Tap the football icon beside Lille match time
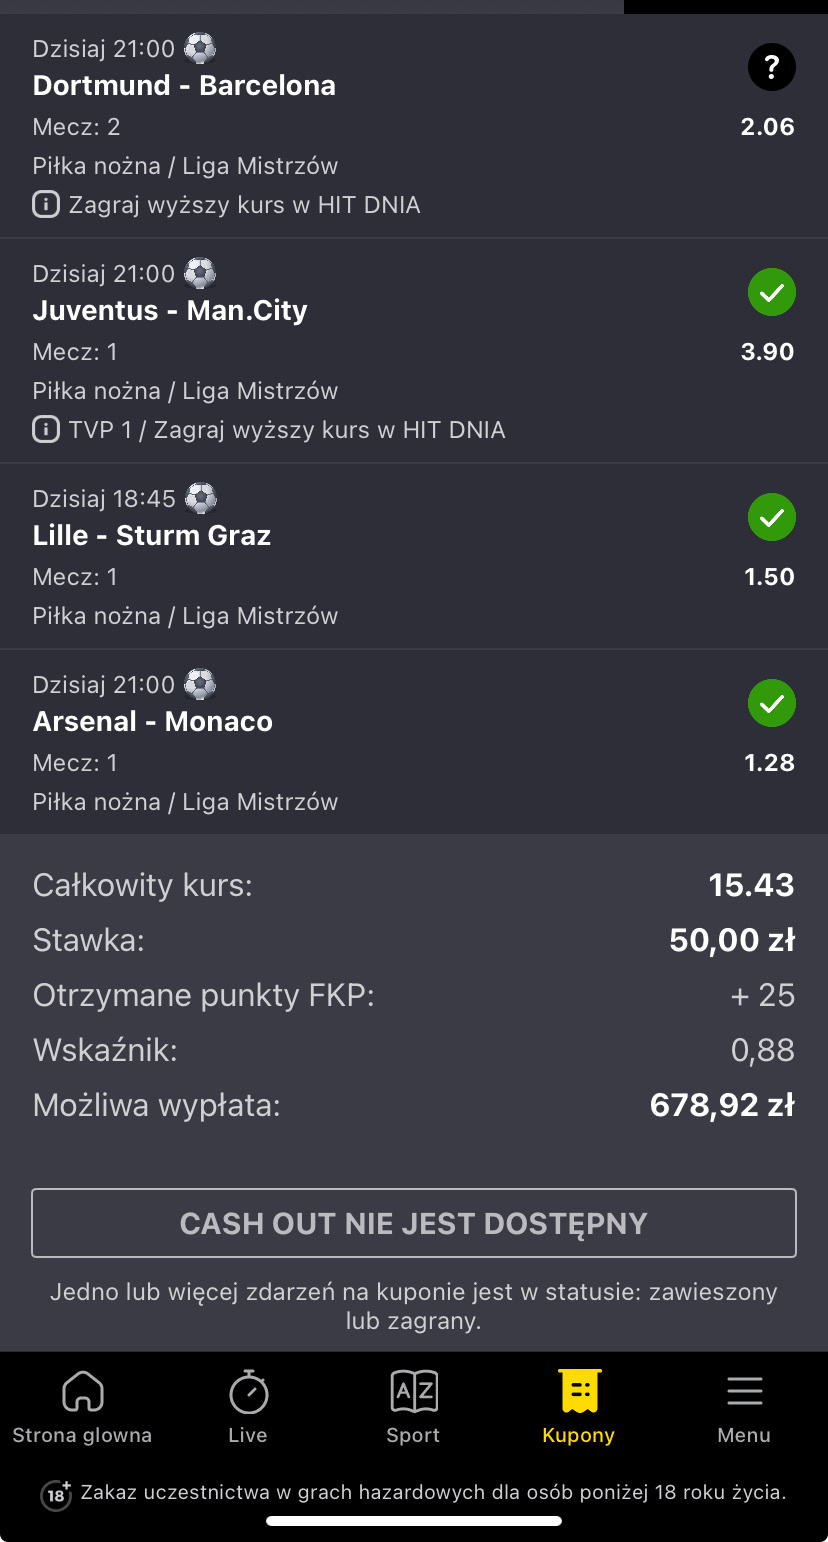The image size is (828, 1542). click(201, 498)
